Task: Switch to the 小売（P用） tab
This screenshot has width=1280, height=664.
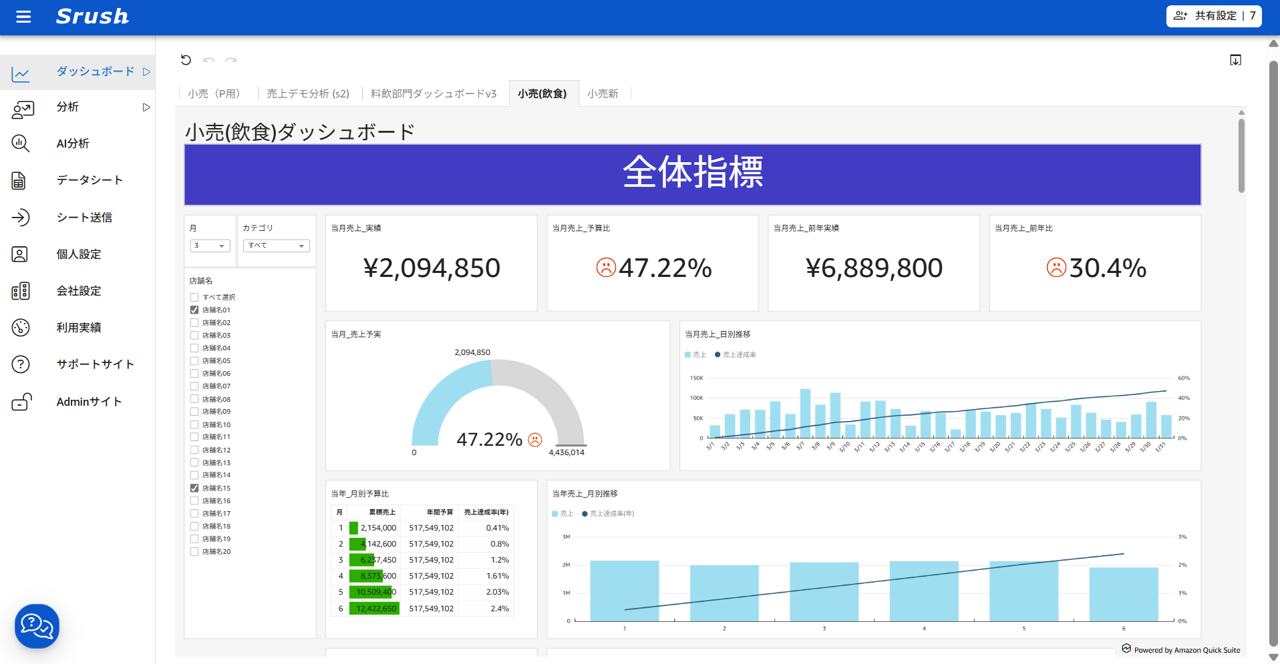Action: pos(211,92)
